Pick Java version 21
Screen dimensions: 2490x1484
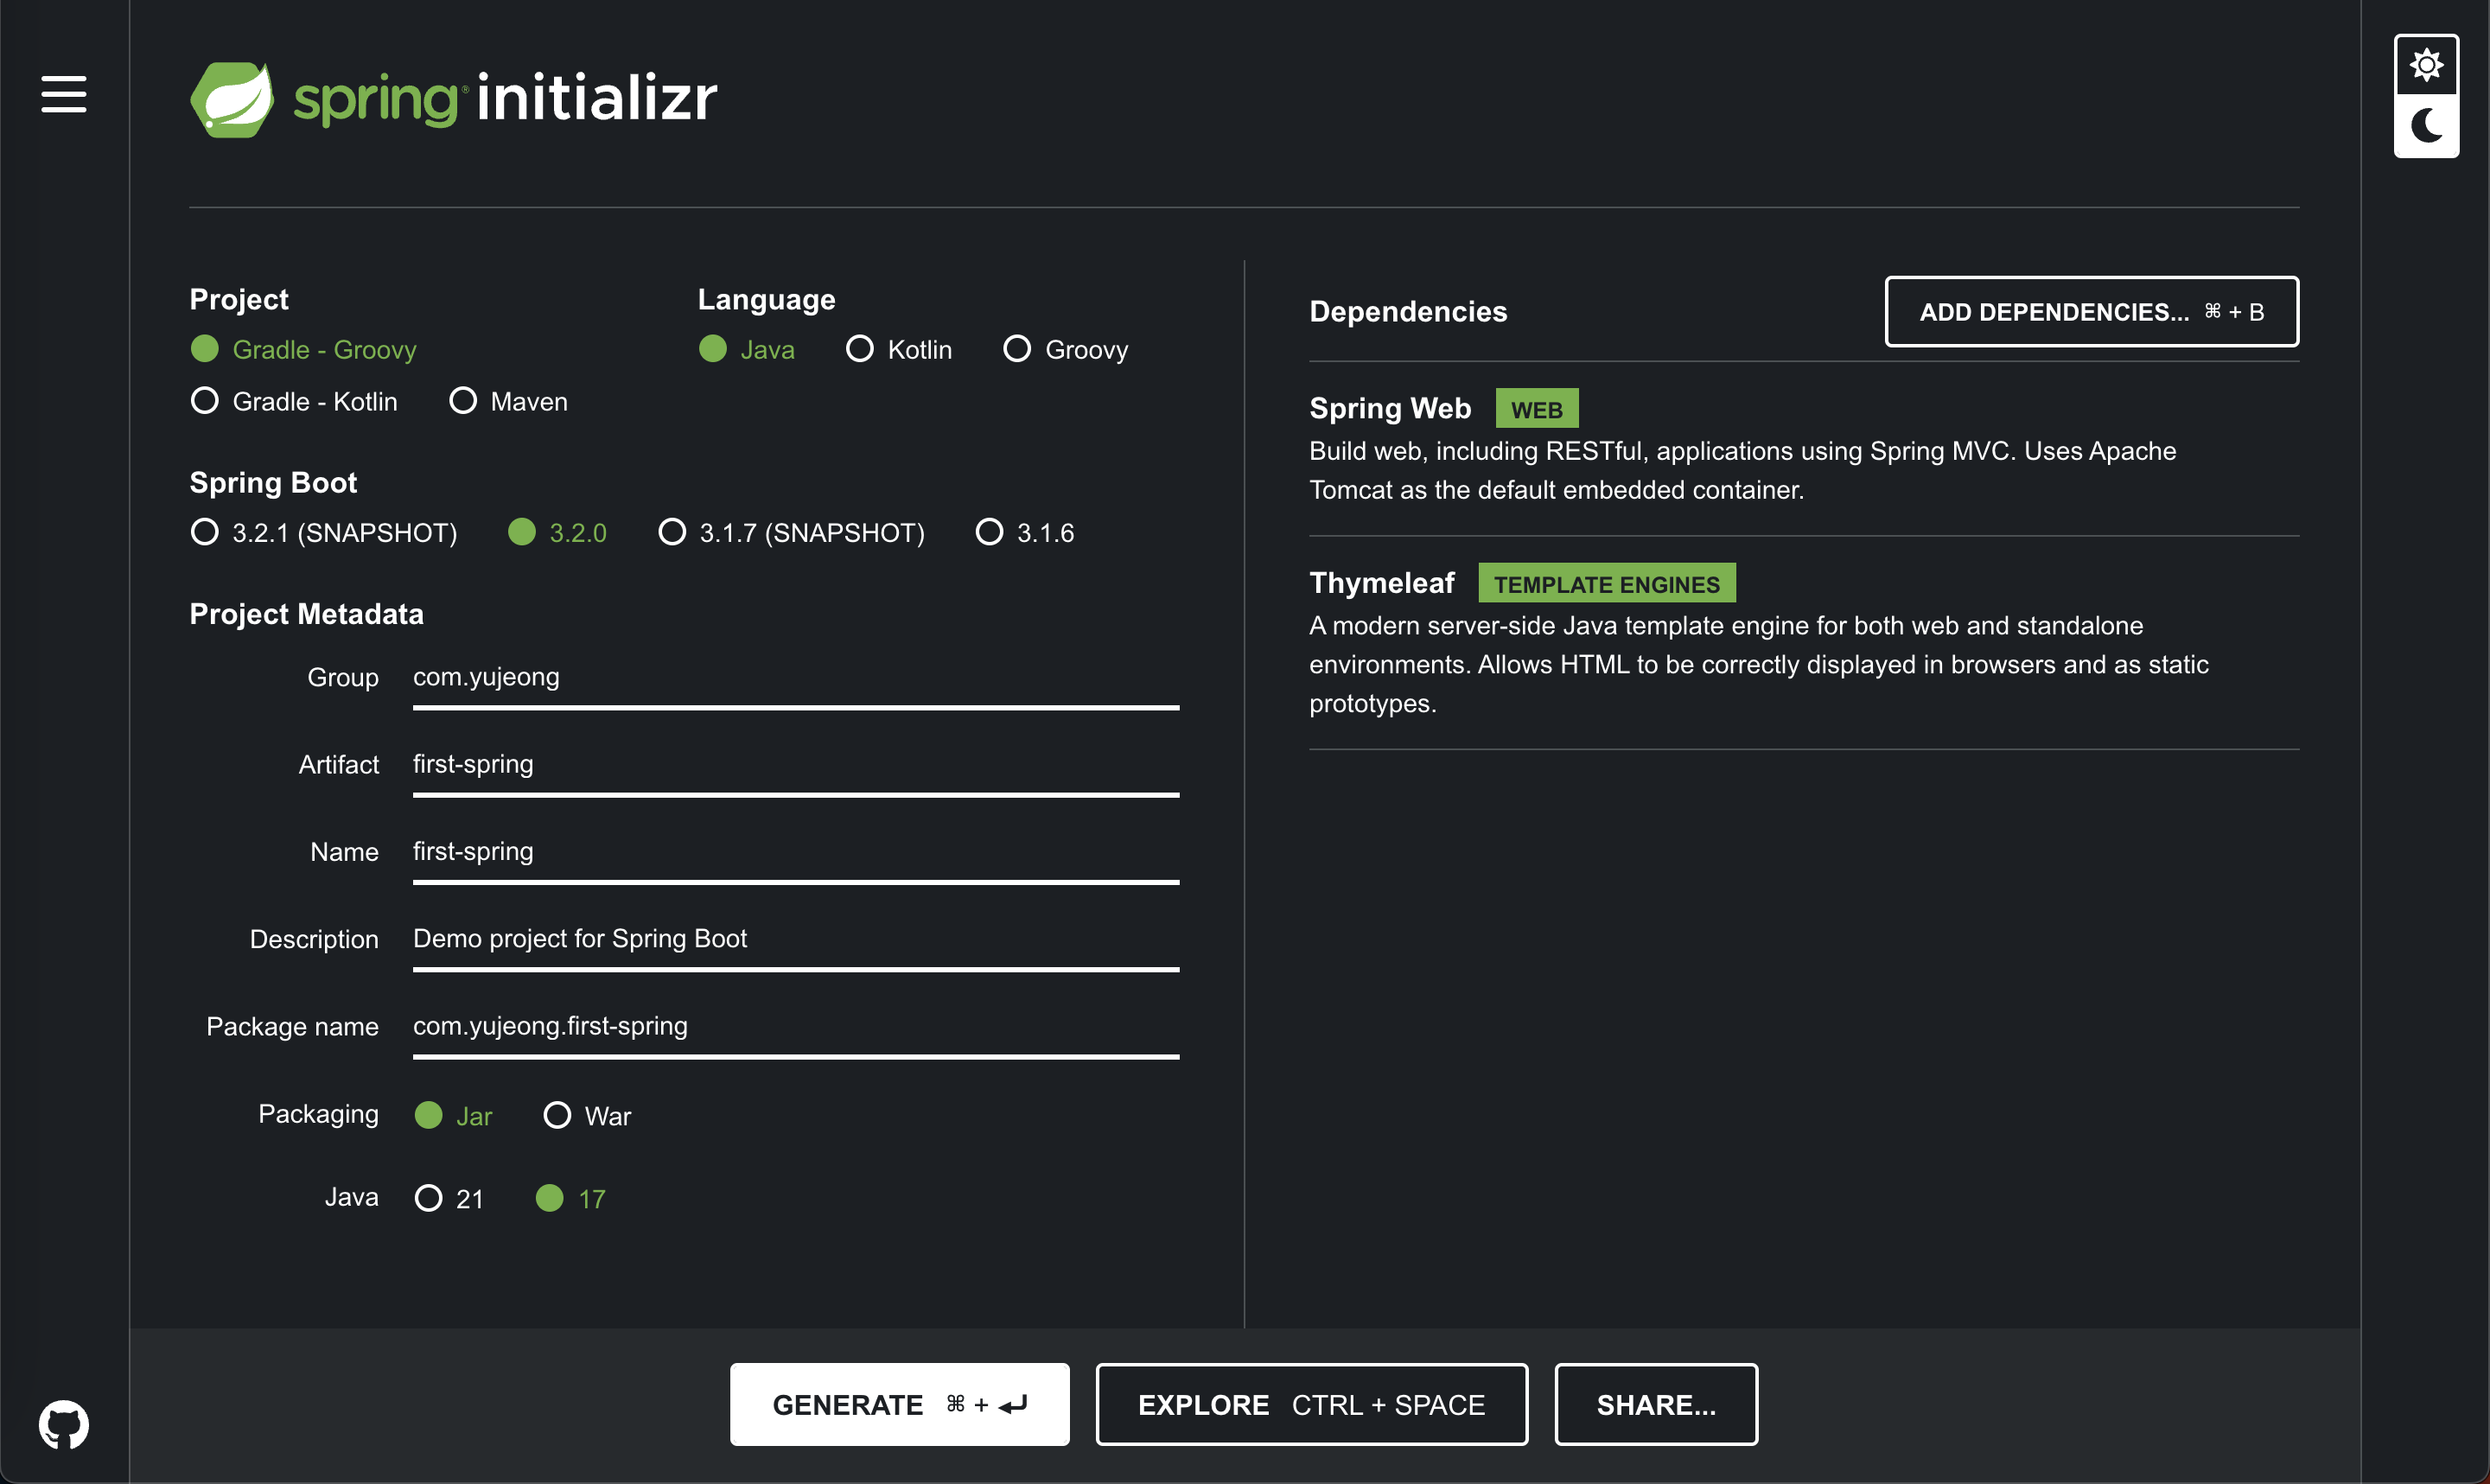428,1198
